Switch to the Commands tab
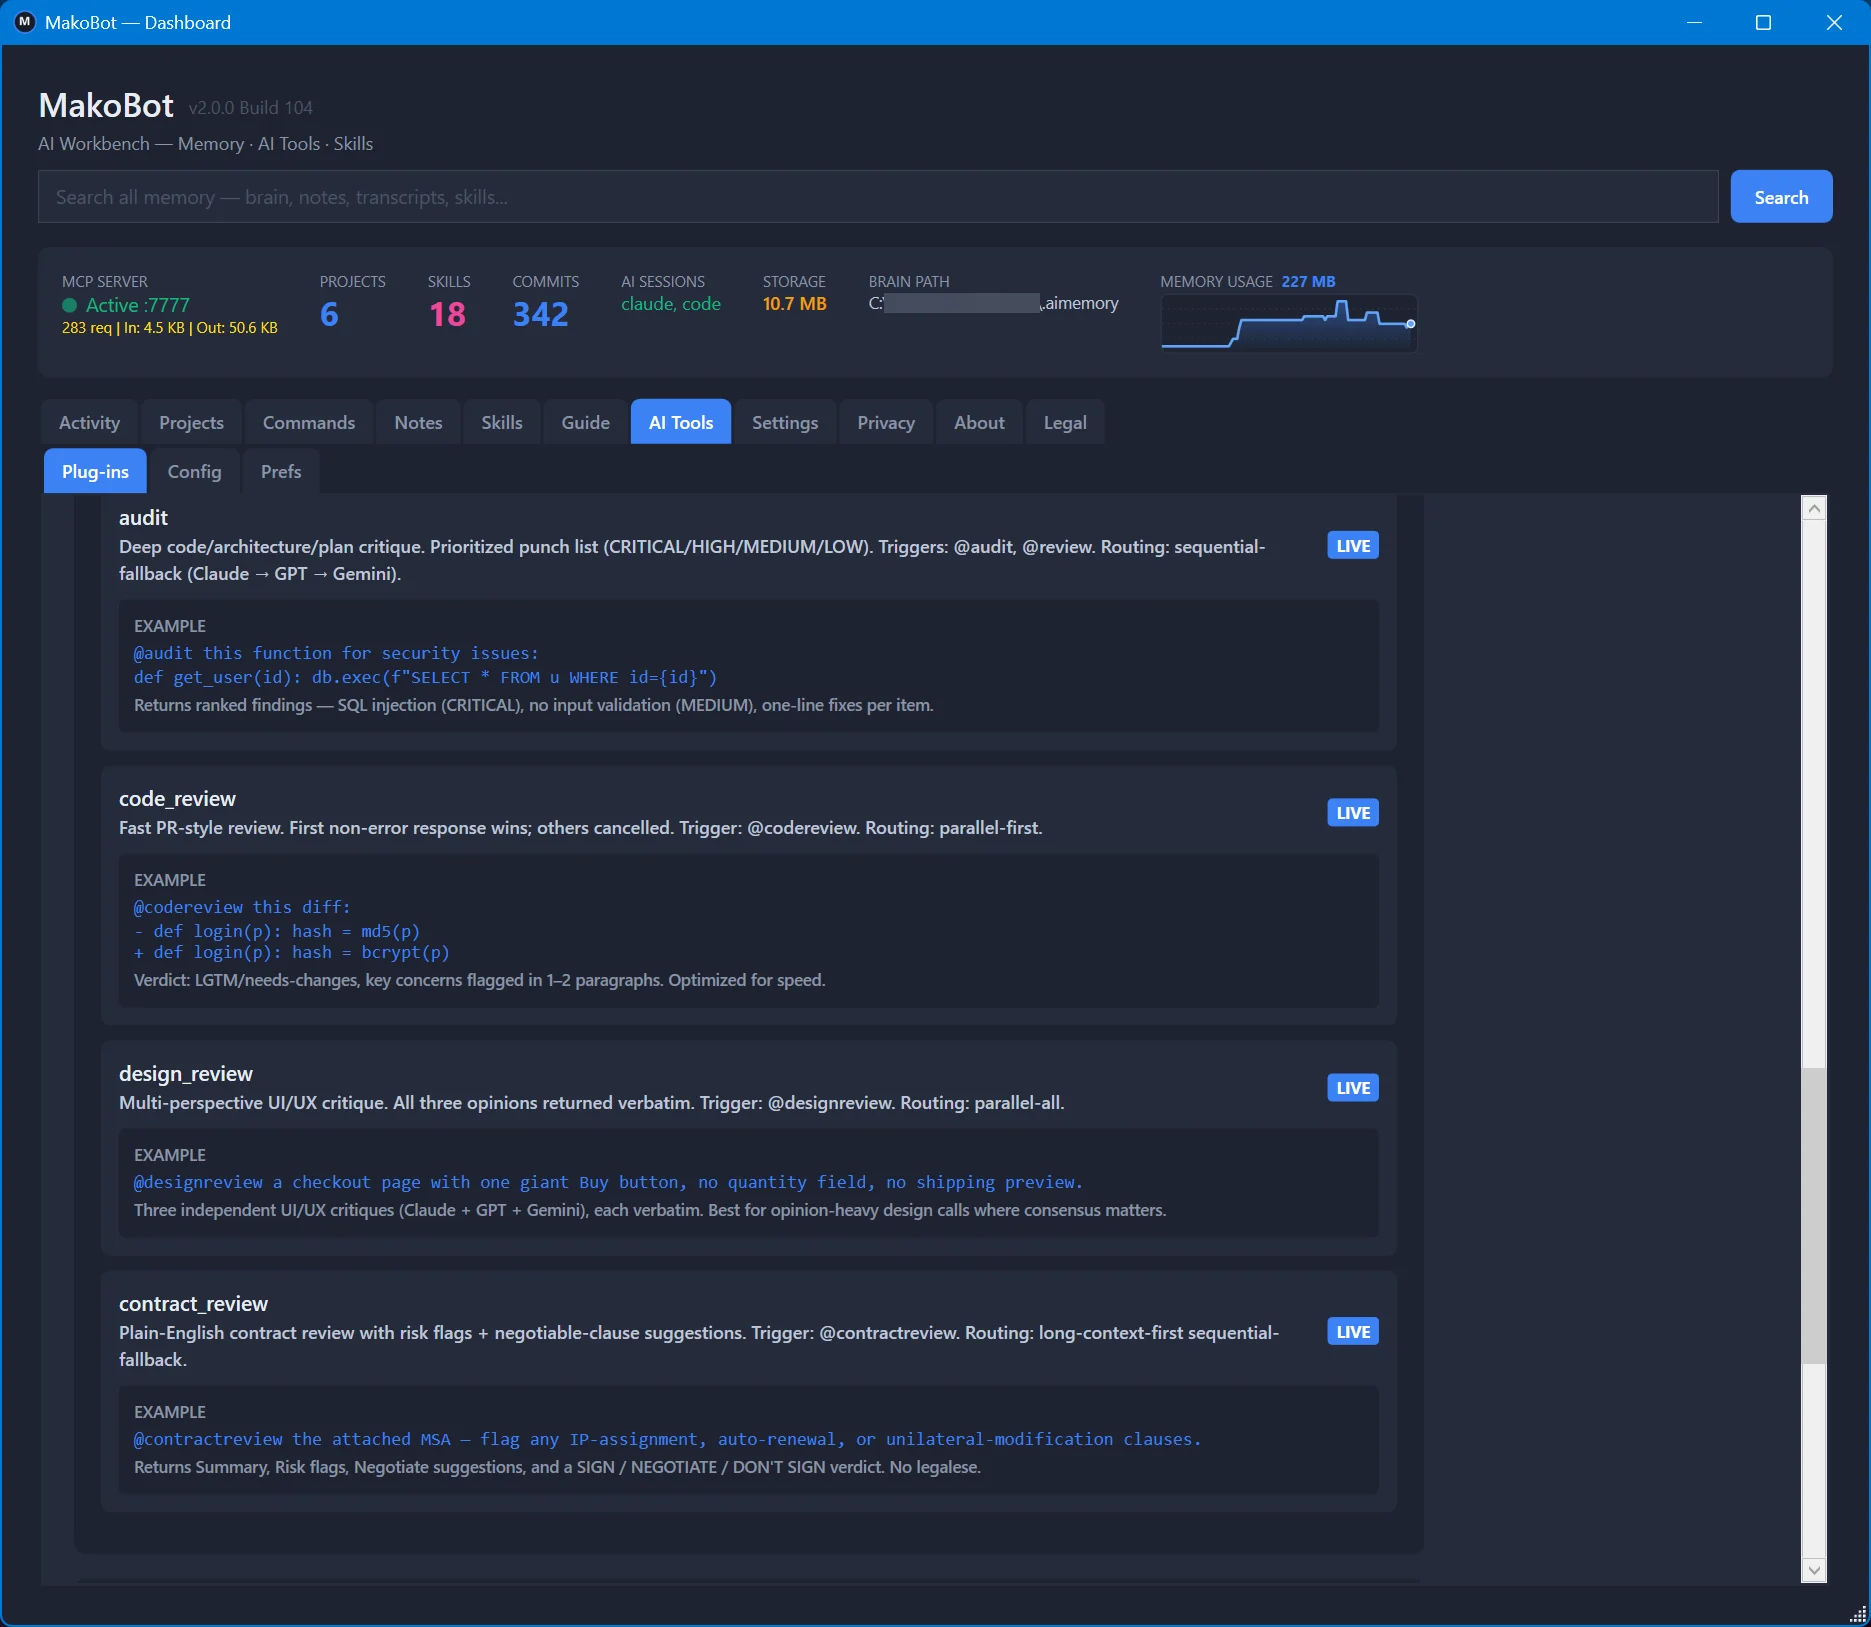The height and width of the screenshot is (1627, 1871). 309,423
